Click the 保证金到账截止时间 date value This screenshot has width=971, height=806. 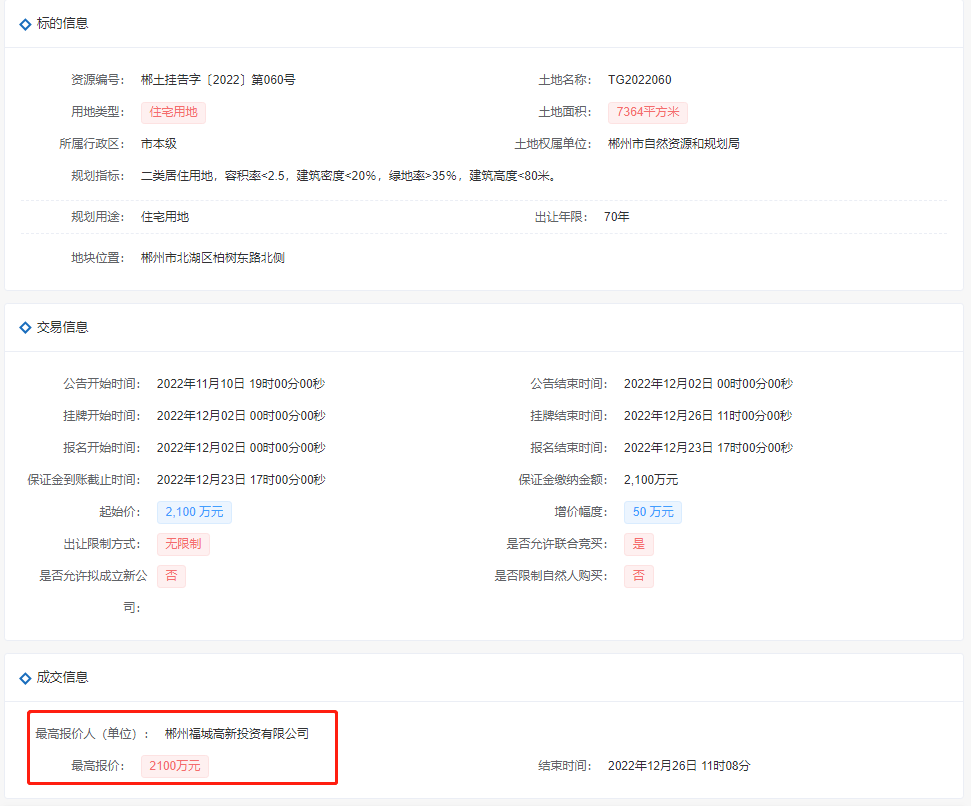pyautogui.click(x=241, y=480)
